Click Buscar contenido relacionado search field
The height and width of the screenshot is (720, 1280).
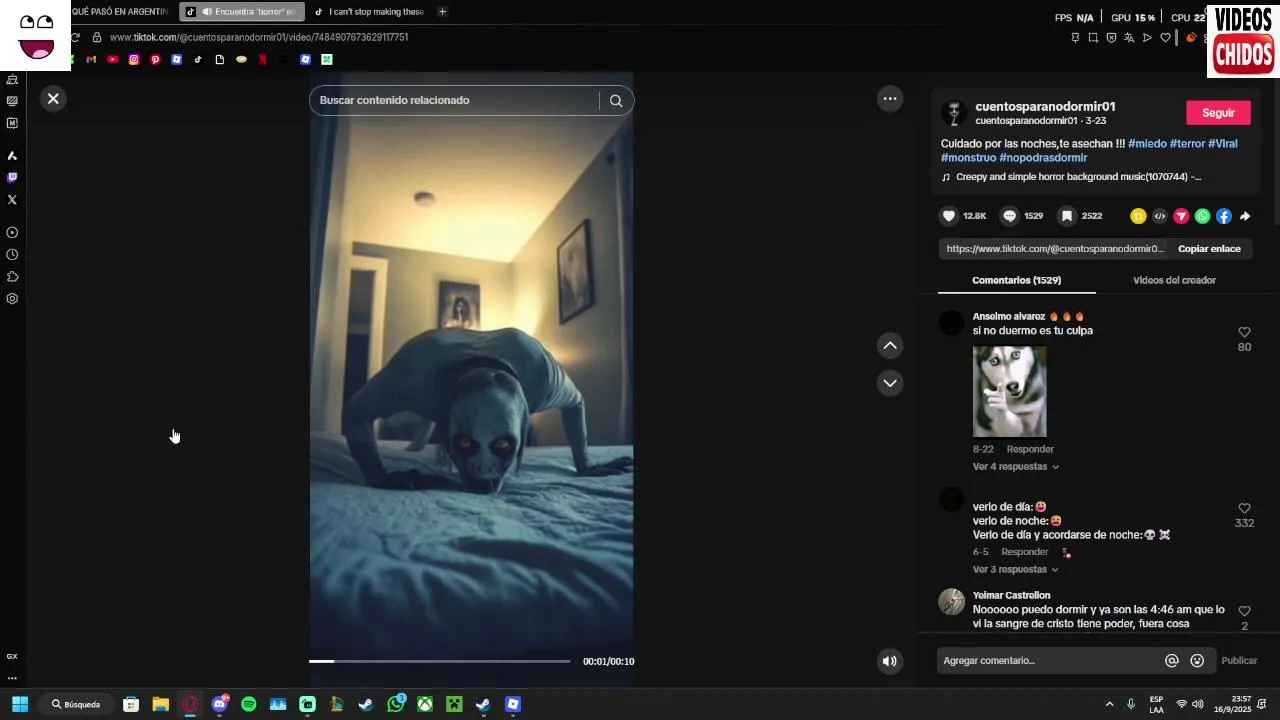(x=455, y=100)
